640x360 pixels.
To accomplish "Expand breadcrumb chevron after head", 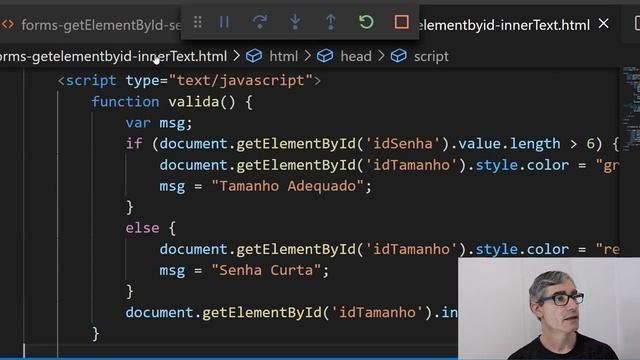I will pyautogui.click(x=381, y=56).
